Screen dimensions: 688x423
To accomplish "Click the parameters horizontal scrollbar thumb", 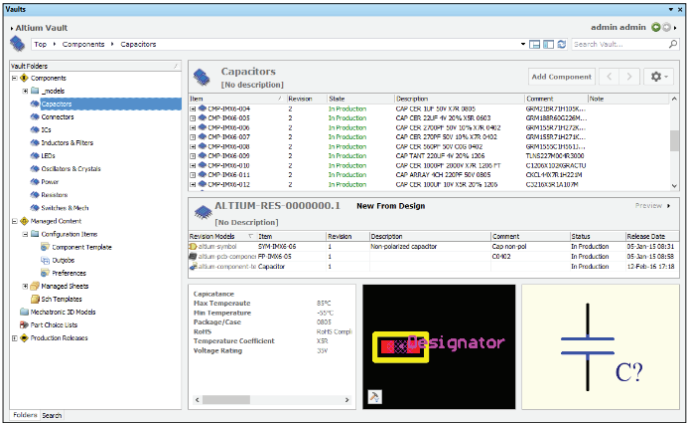I will point(226,400).
